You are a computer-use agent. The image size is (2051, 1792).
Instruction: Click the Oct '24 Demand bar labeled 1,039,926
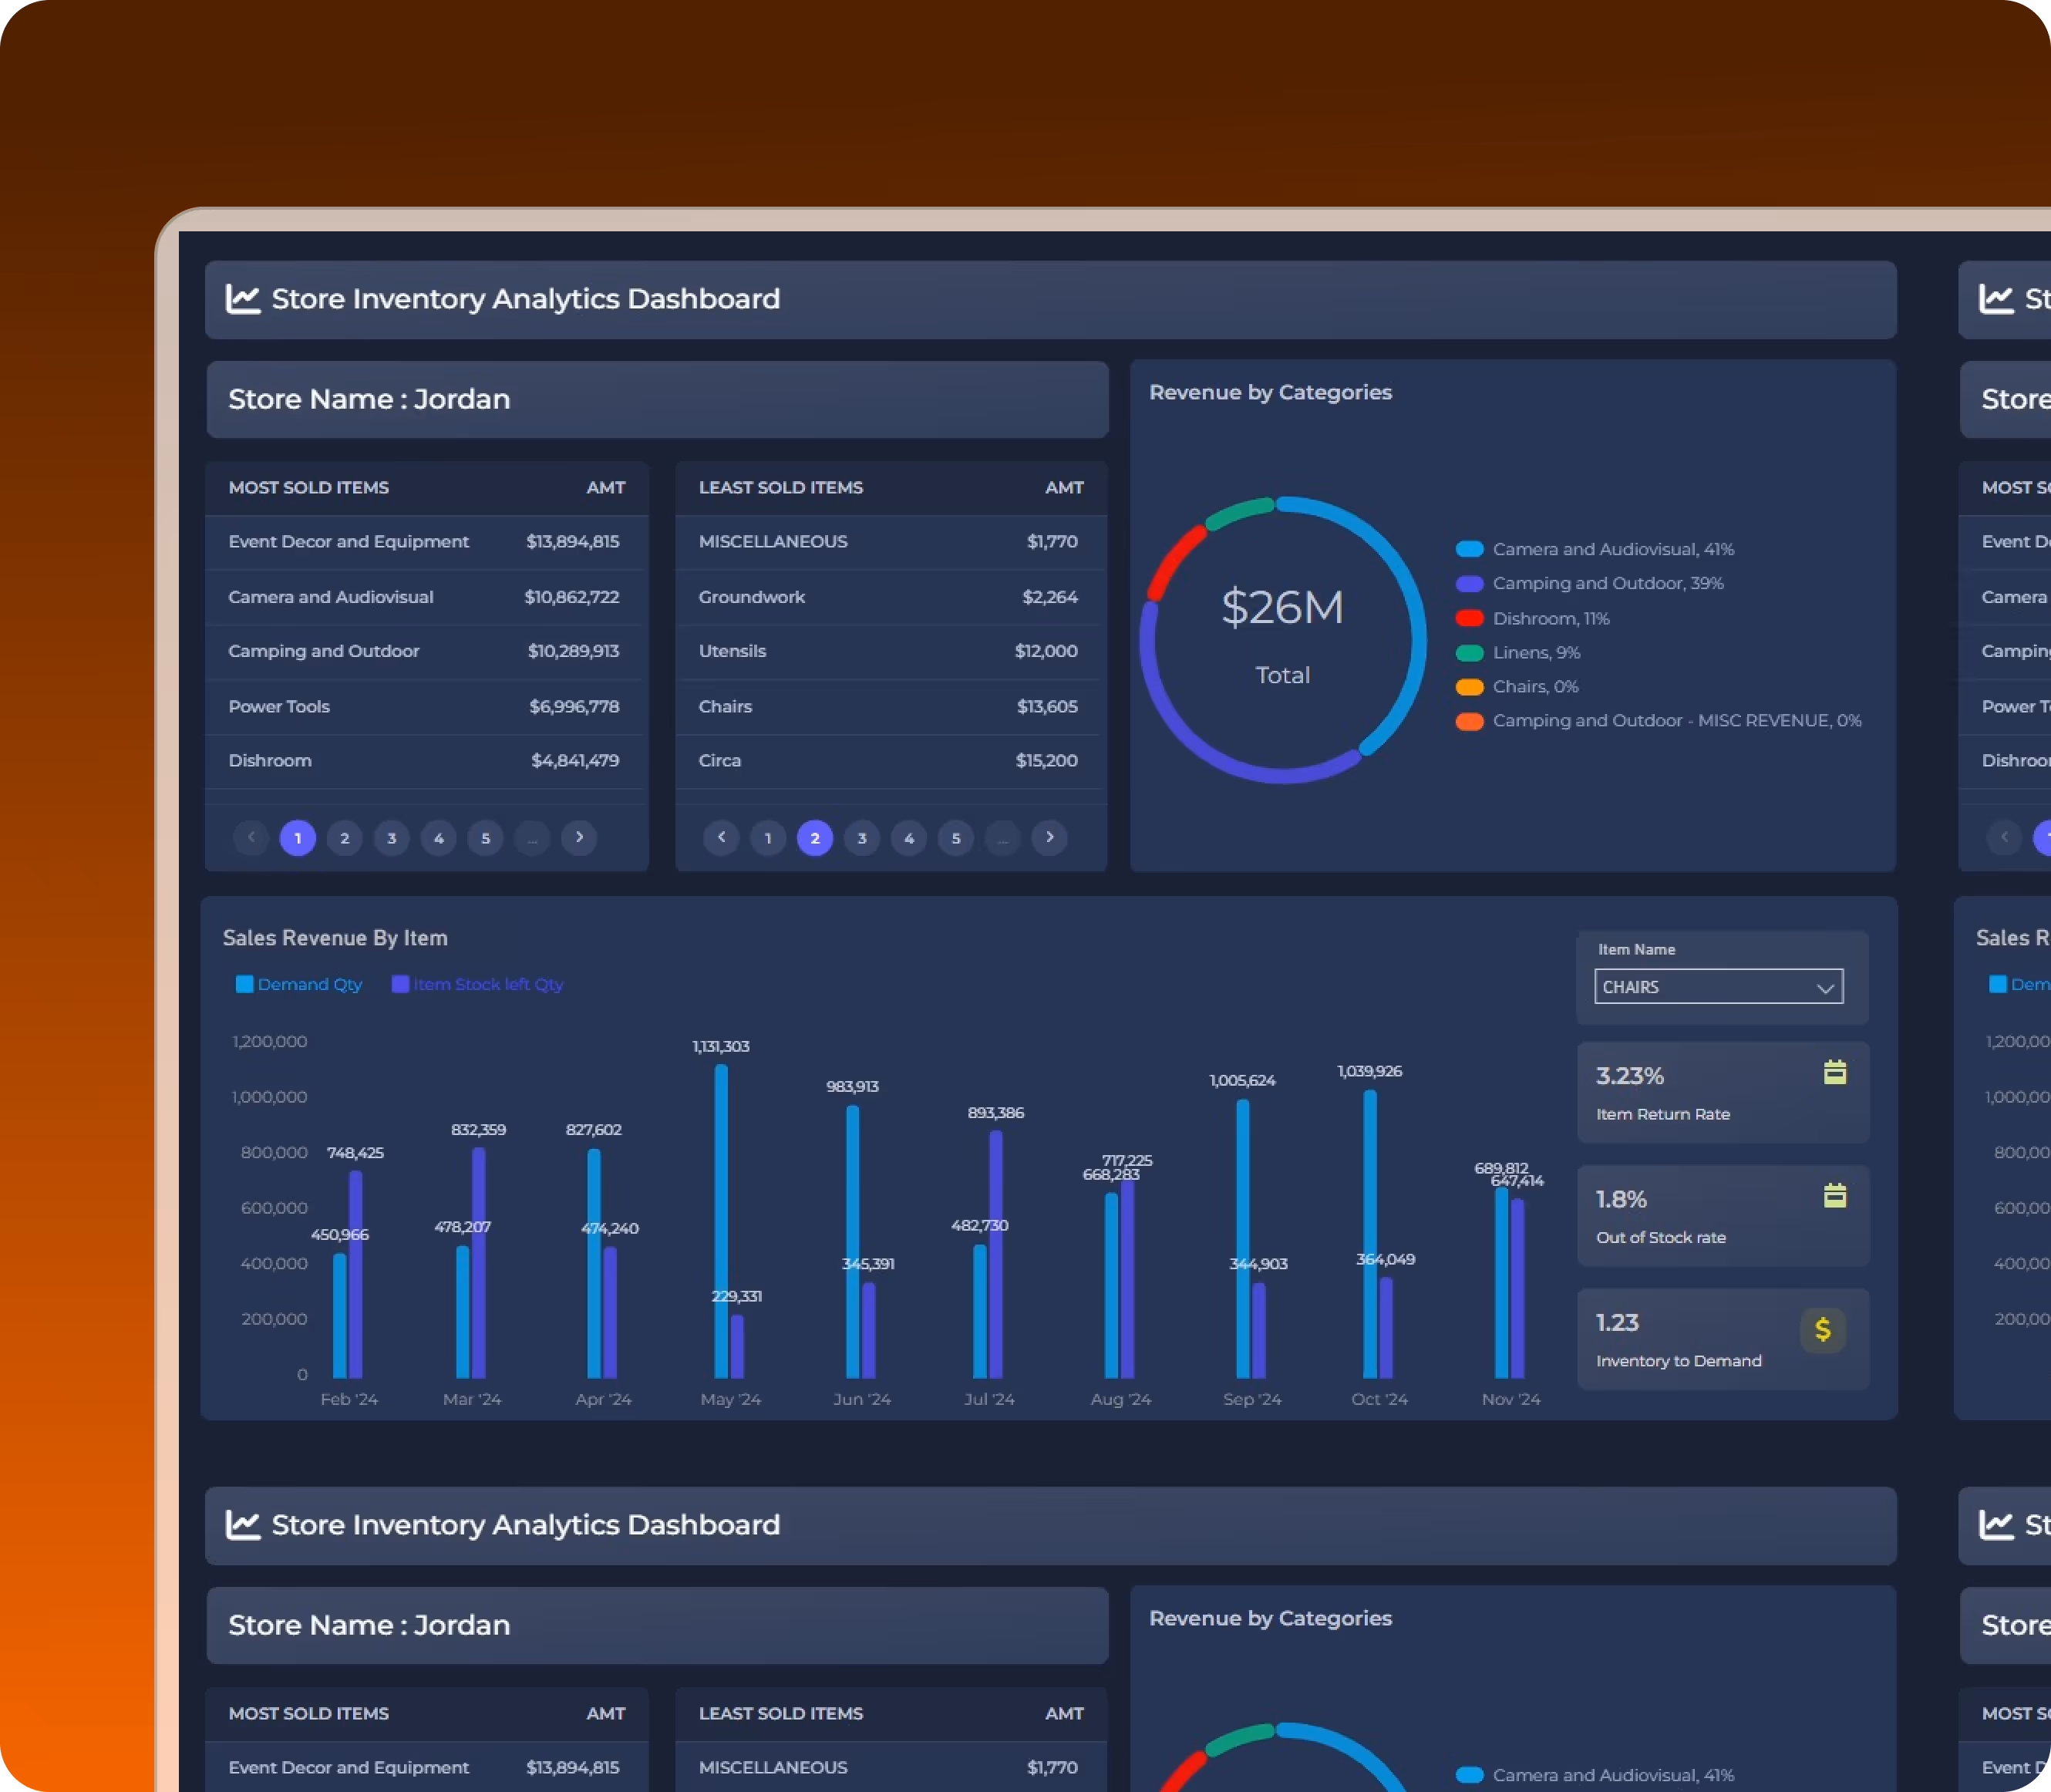[x=1370, y=1234]
